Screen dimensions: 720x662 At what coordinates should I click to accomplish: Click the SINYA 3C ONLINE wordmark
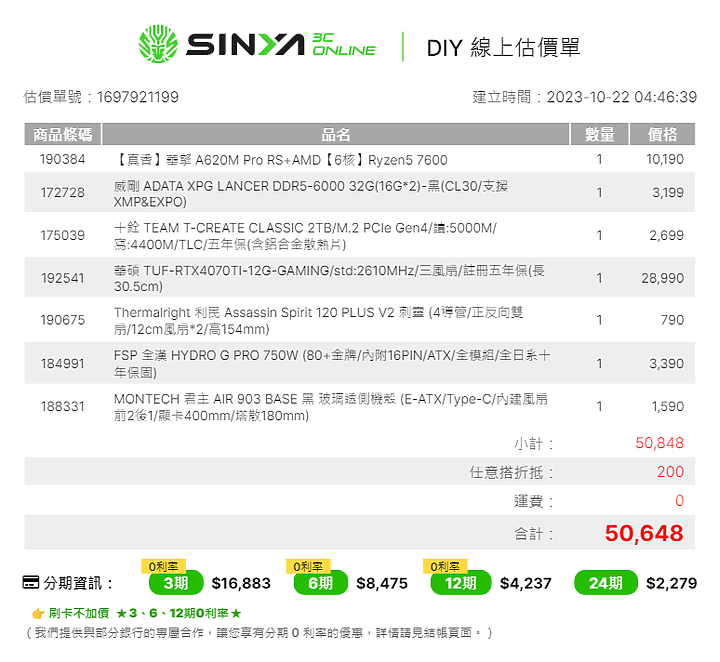coord(281,45)
